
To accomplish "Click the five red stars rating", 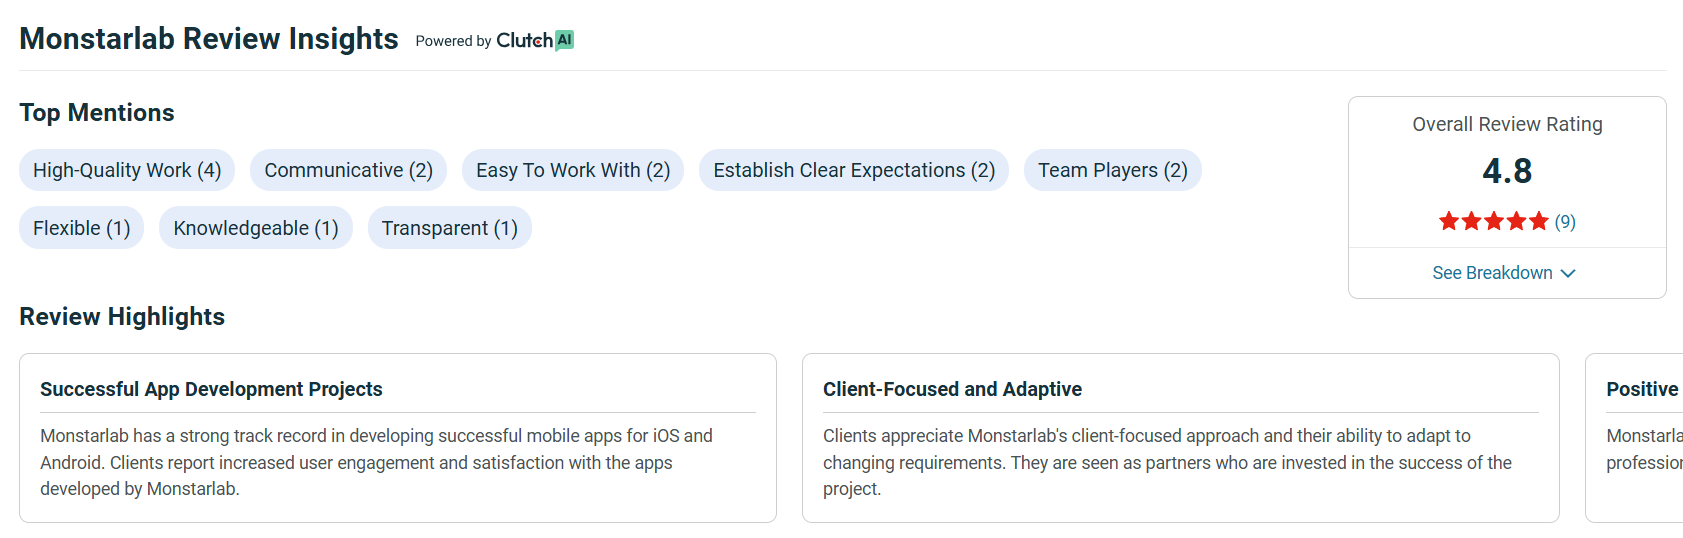I will [1493, 221].
